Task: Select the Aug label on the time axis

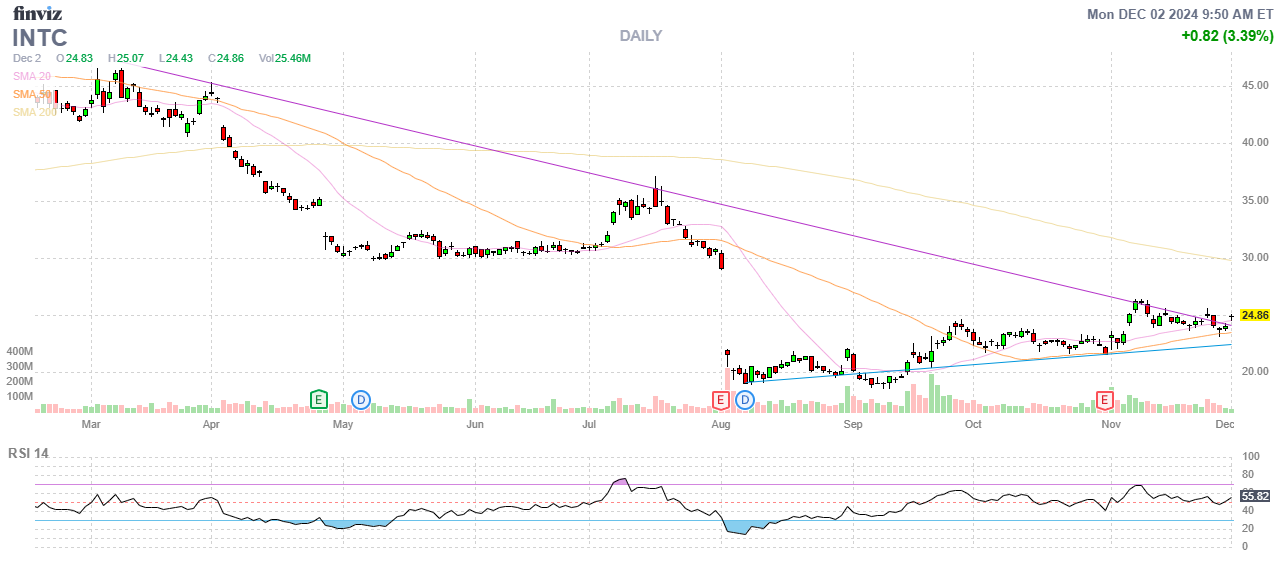Action: click(x=720, y=424)
